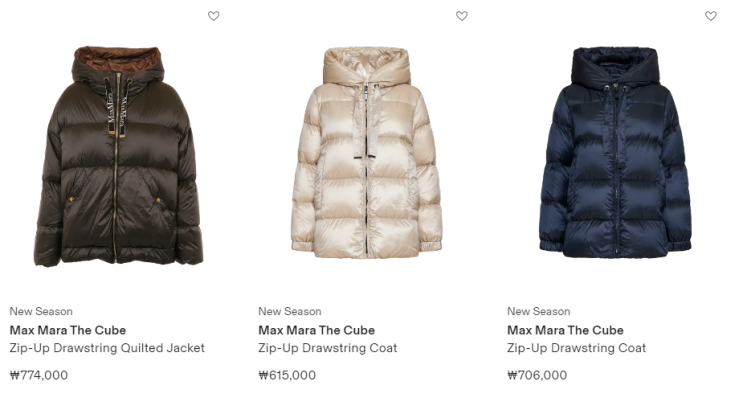The width and height of the screenshot is (743, 406).
Task: Open Zip-Up Drawstring Quilted Jacket title
Action: pos(107,348)
